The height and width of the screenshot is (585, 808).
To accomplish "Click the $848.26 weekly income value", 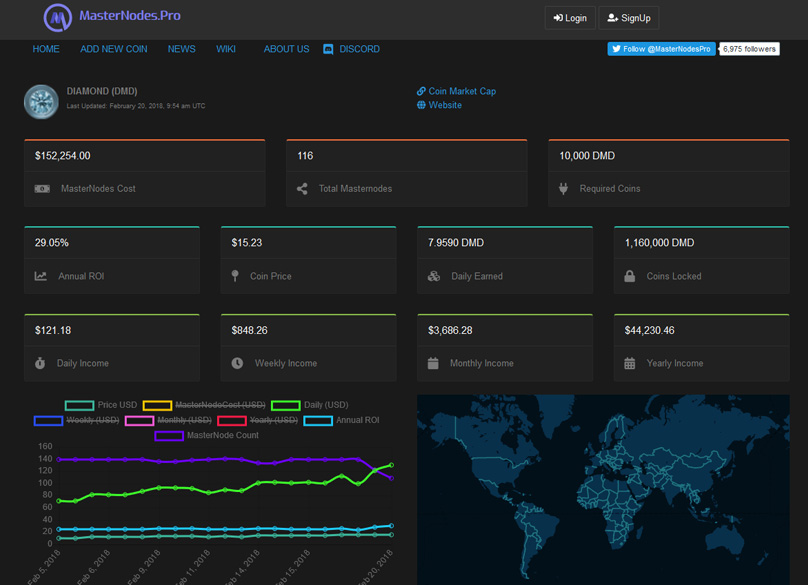I will pos(249,330).
